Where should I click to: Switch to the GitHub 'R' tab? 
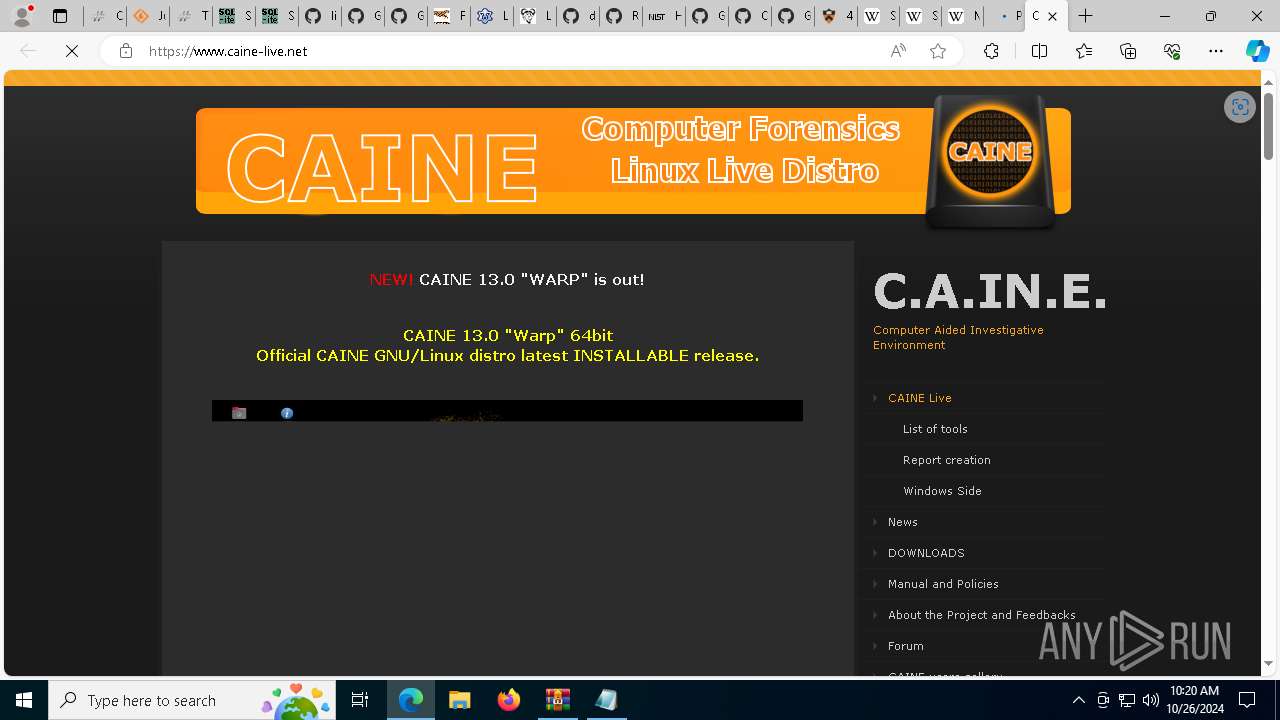(620, 16)
